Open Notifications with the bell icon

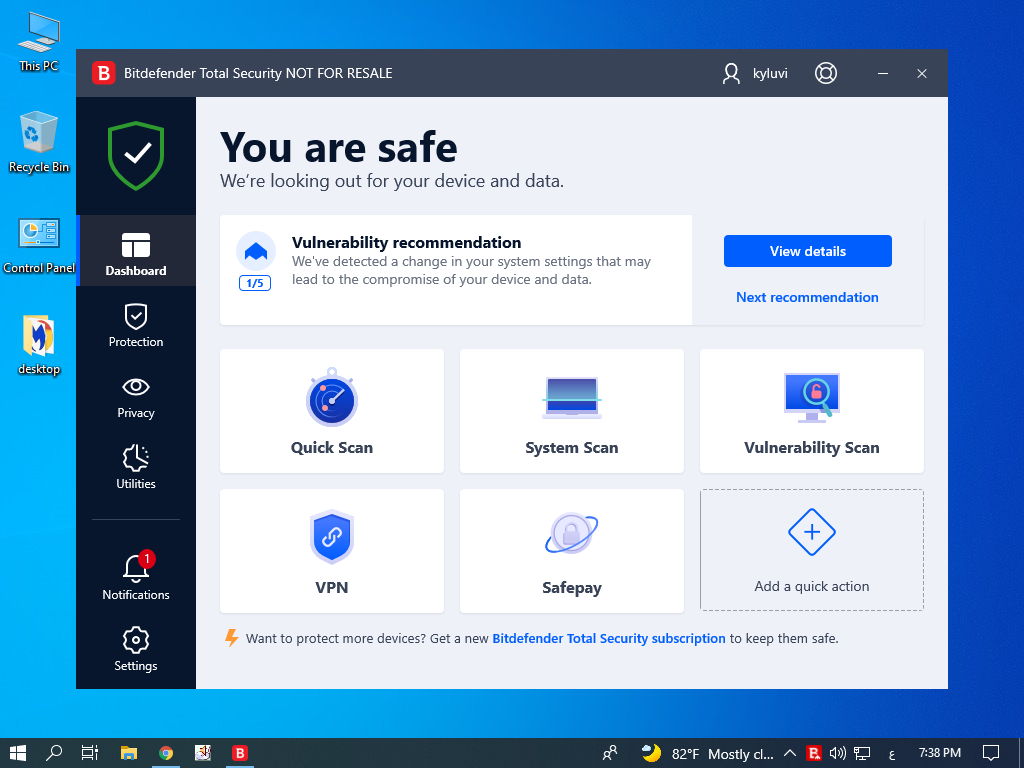136,577
